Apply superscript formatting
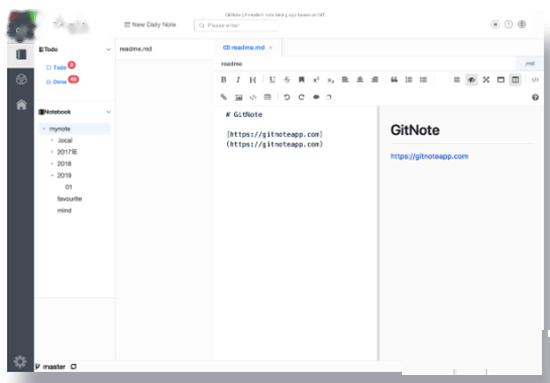 (316, 80)
